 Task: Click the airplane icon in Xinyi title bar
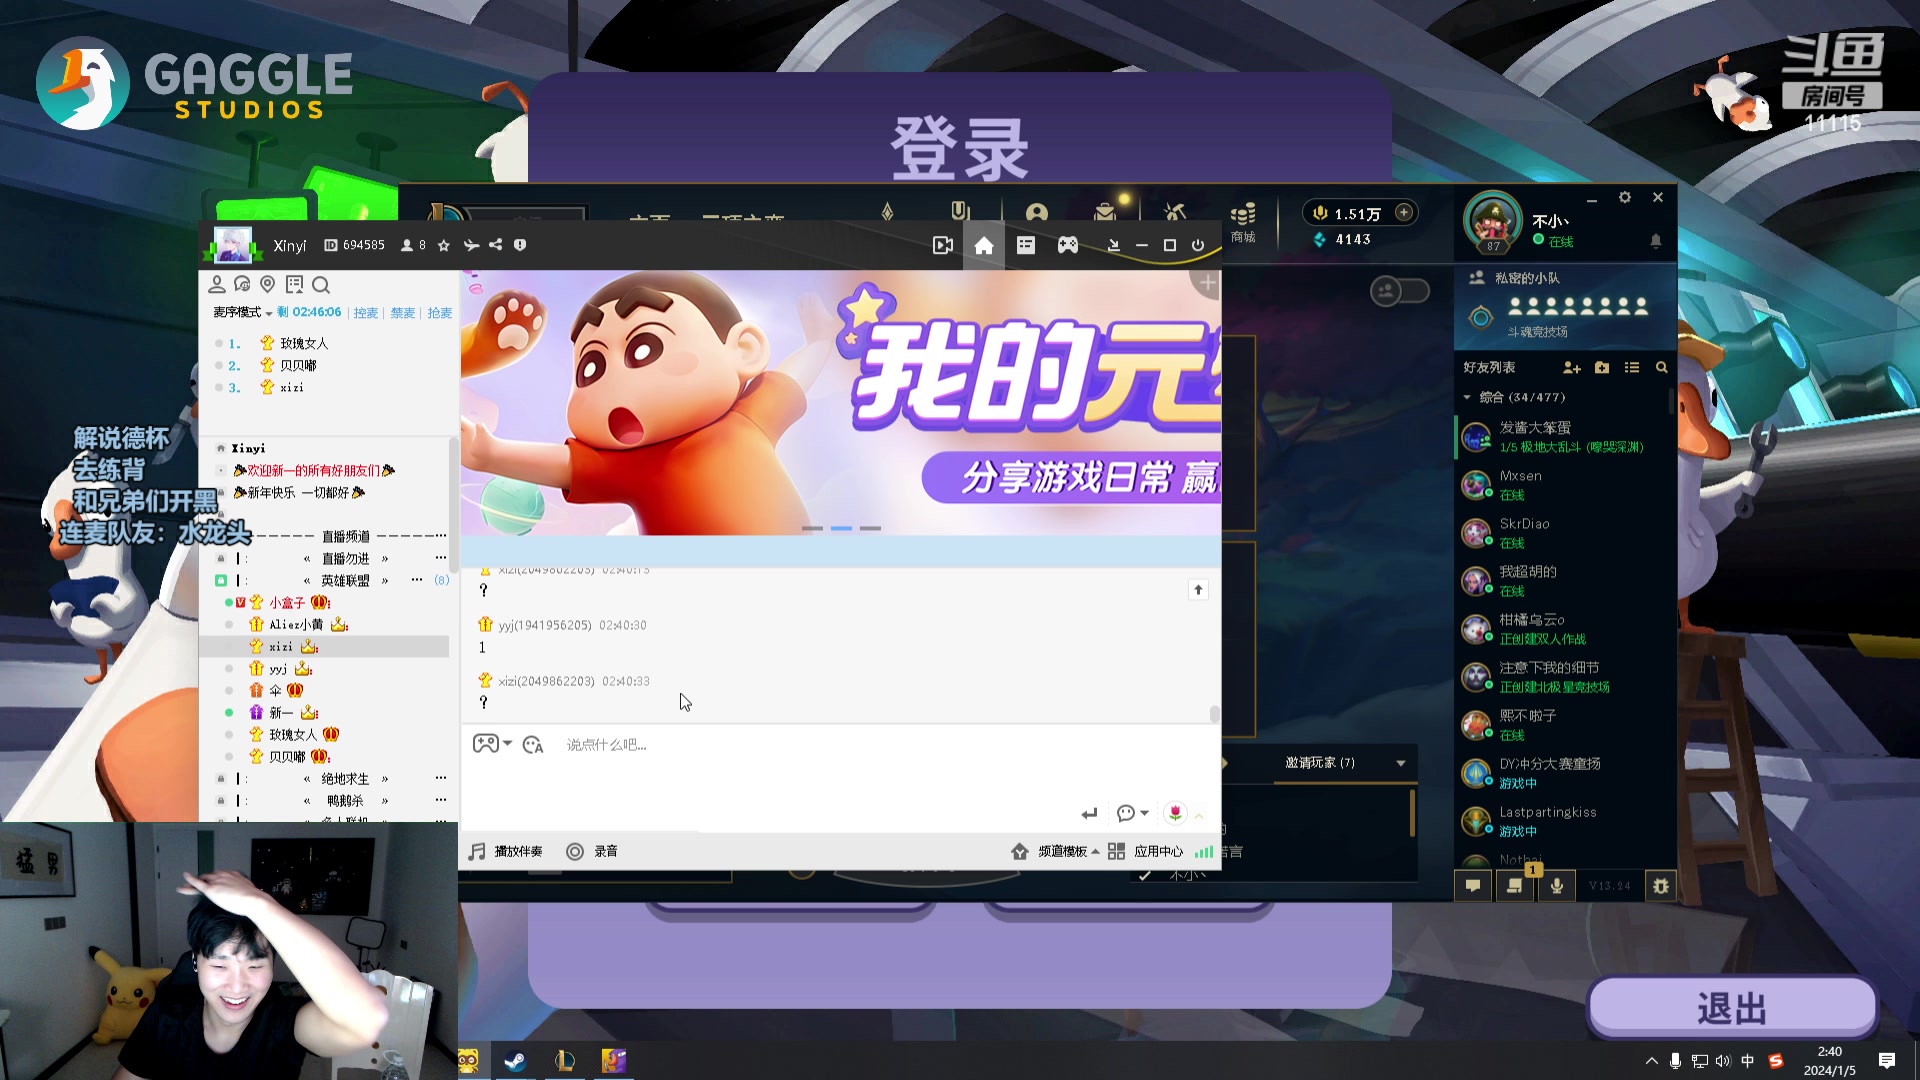click(471, 245)
